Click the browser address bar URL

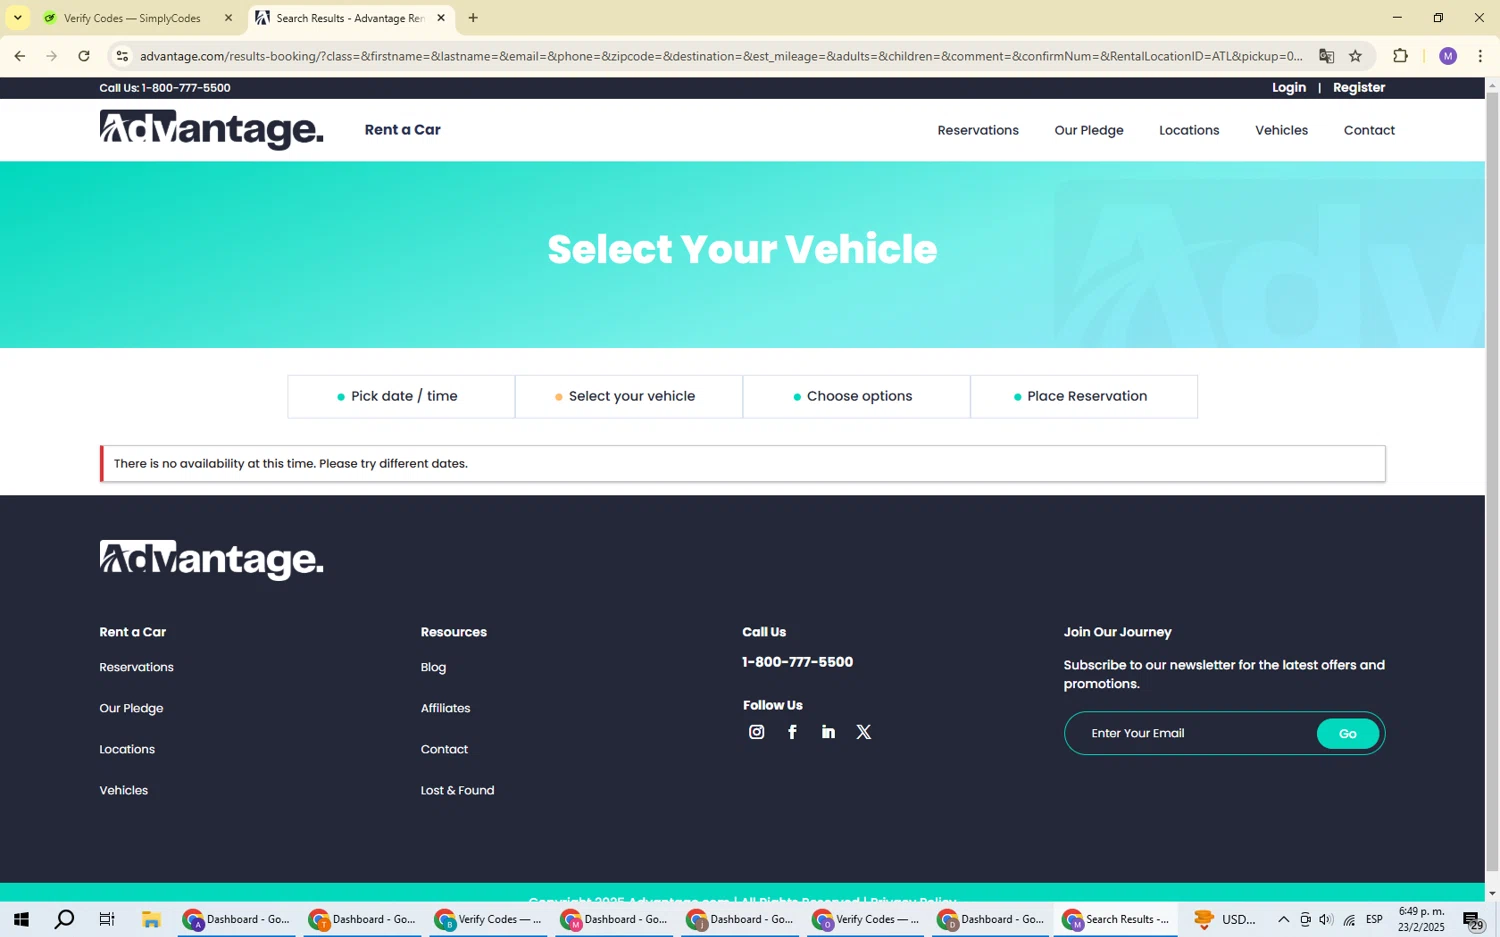click(720, 56)
